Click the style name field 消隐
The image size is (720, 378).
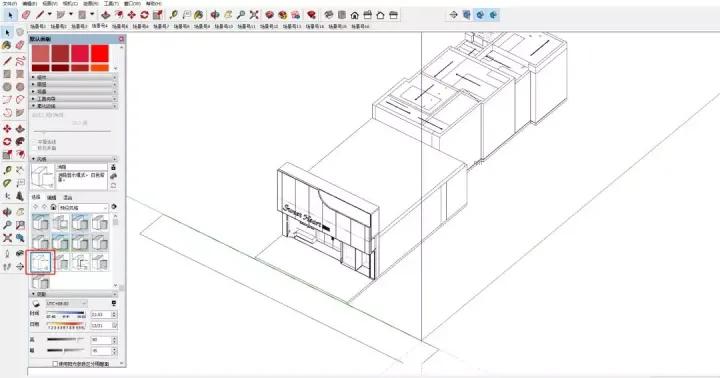[81, 167]
